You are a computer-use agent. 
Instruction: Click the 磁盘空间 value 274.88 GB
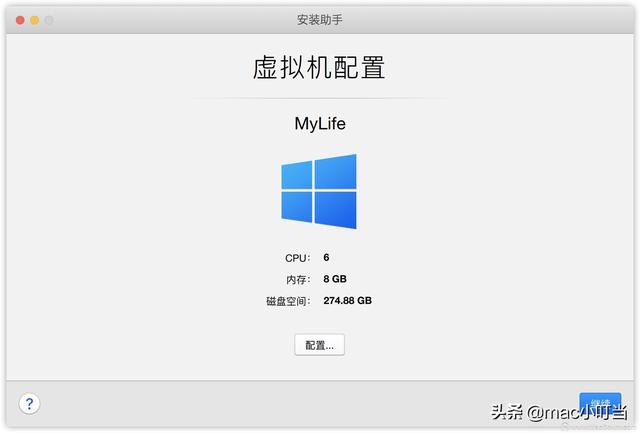click(x=347, y=300)
